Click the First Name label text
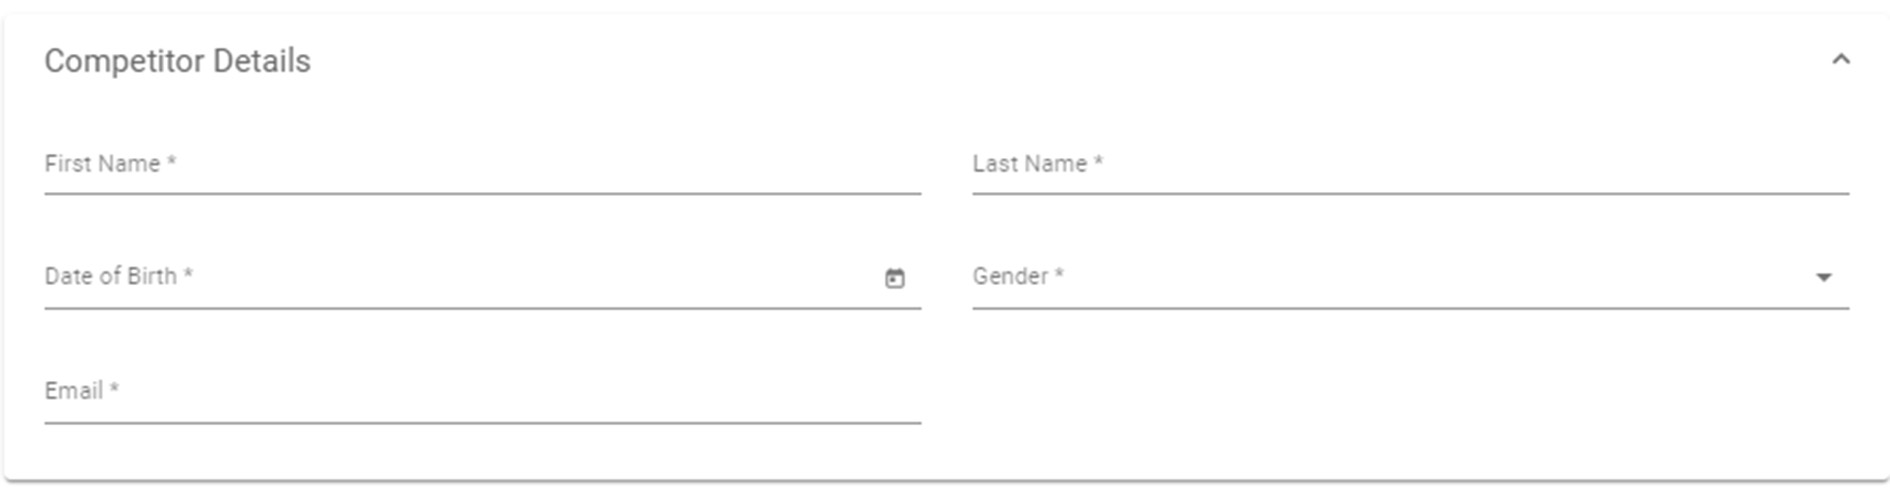 (x=102, y=163)
